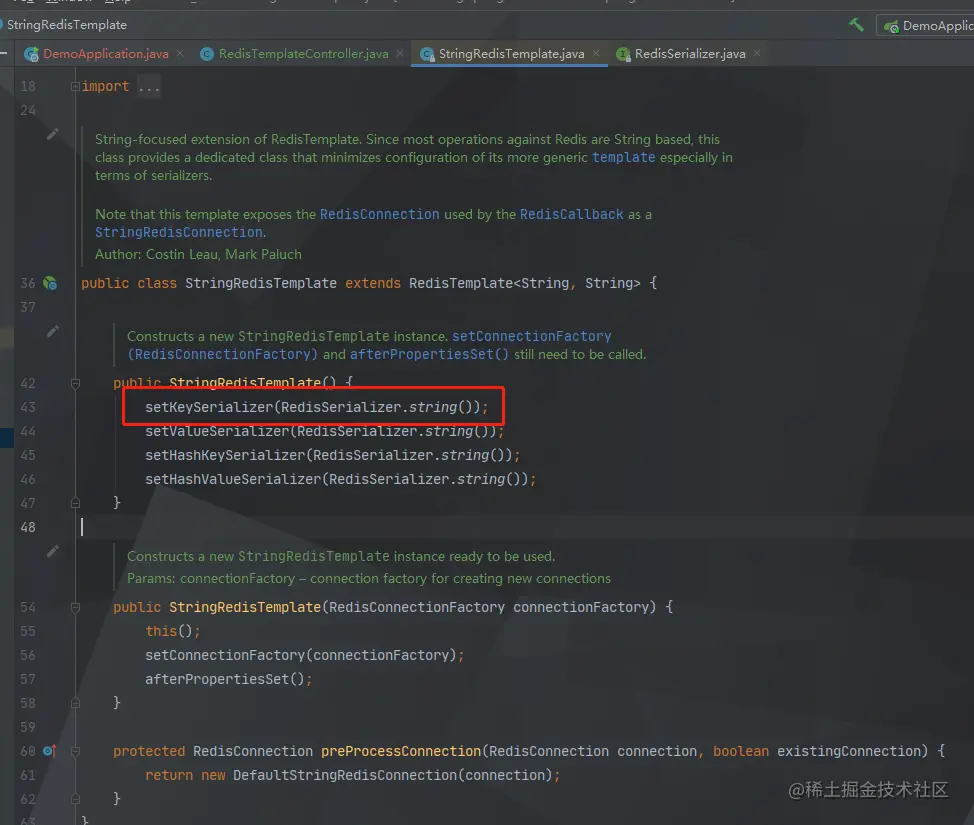The width and height of the screenshot is (974, 825).
Task: Click fold end marker at line 62
Action: click(x=75, y=799)
